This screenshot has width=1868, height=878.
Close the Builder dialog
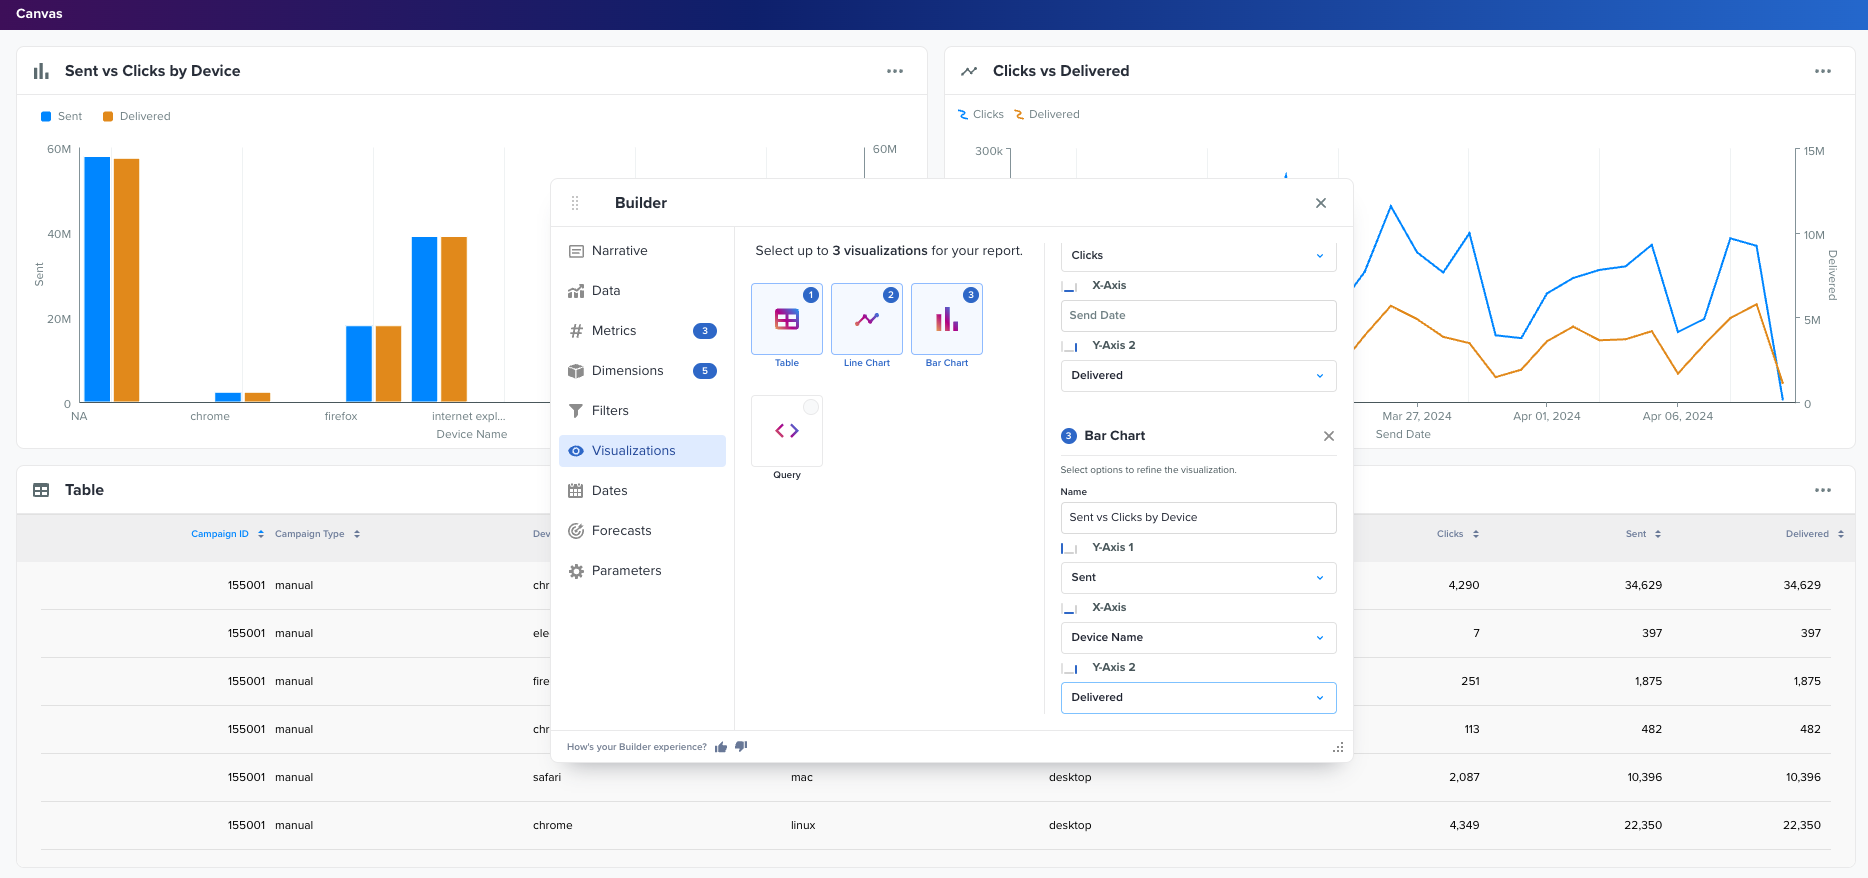1321,203
